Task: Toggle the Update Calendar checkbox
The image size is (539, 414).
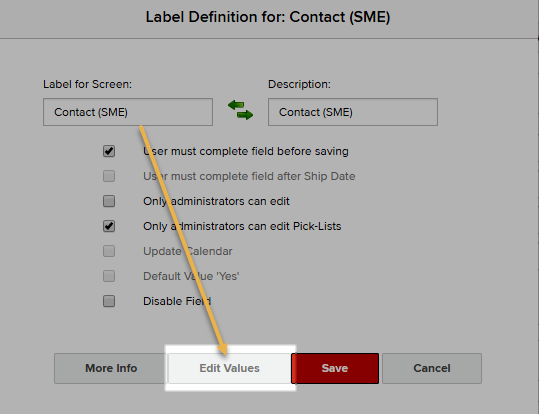Action: click(109, 251)
